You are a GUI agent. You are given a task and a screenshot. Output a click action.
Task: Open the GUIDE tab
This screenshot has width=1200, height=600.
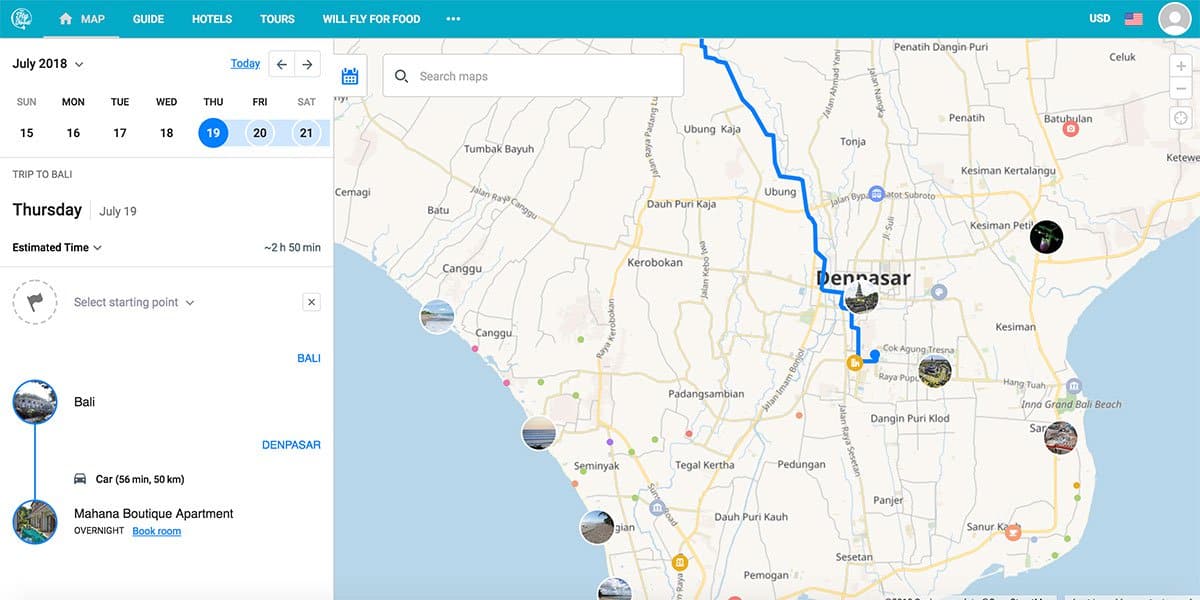148,19
